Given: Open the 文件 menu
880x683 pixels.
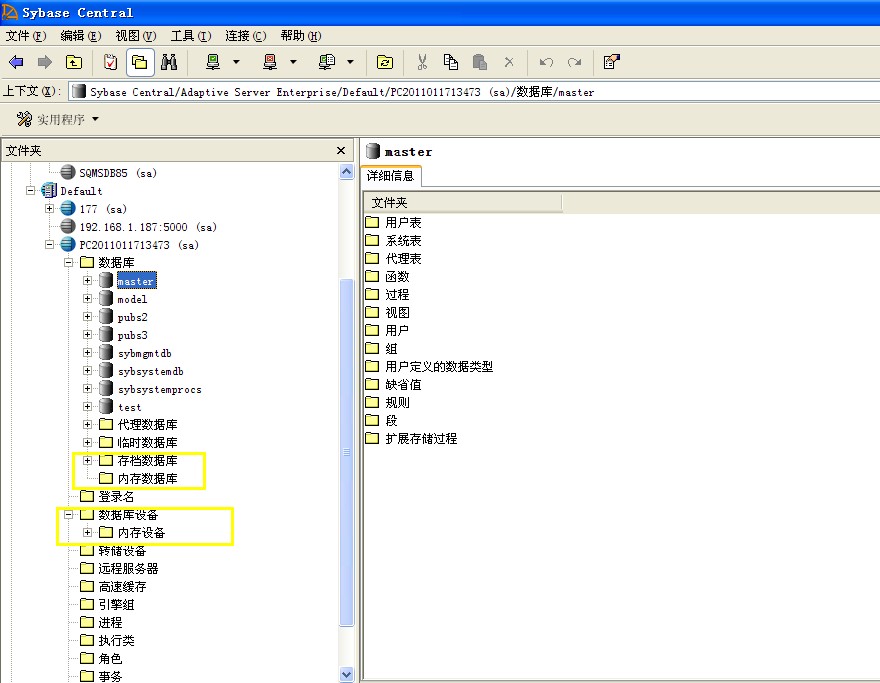Looking at the screenshot, I should click(x=25, y=36).
